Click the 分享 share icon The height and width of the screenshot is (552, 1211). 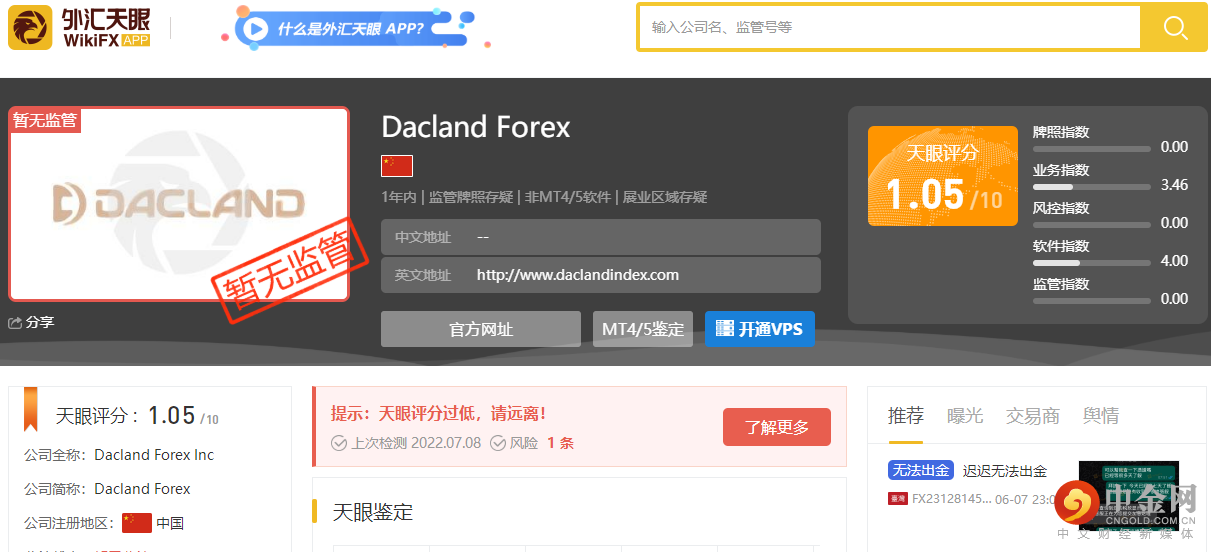[x=15, y=323]
